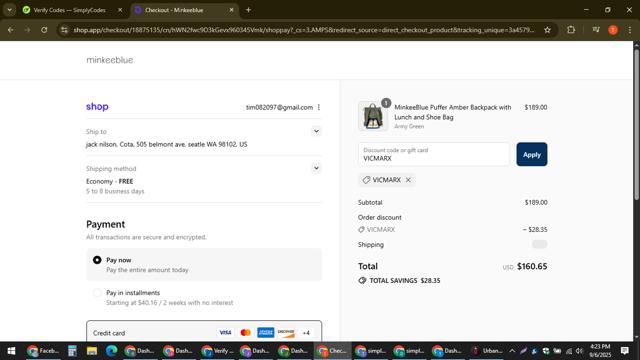Open File Explorer from taskbar
The image size is (640, 360).
coord(91,351)
